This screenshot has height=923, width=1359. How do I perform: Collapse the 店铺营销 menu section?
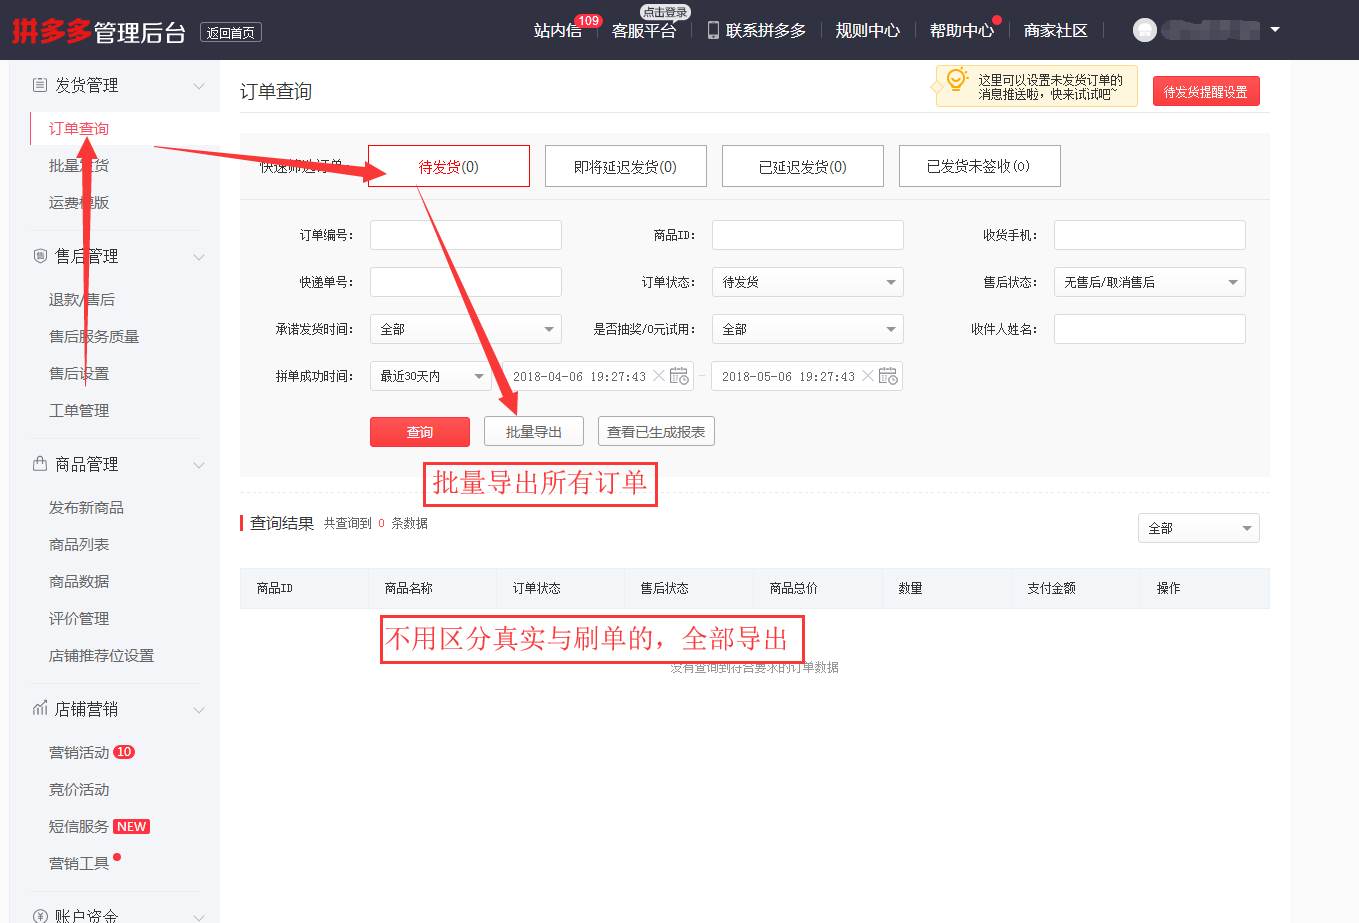point(199,710)
